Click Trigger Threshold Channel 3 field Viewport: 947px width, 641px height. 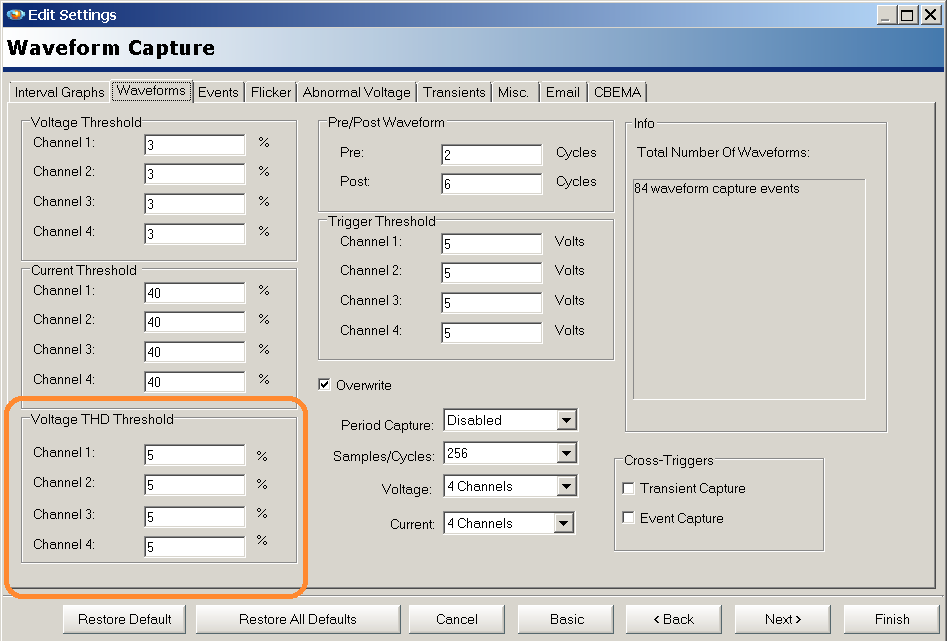pos(491,303)
